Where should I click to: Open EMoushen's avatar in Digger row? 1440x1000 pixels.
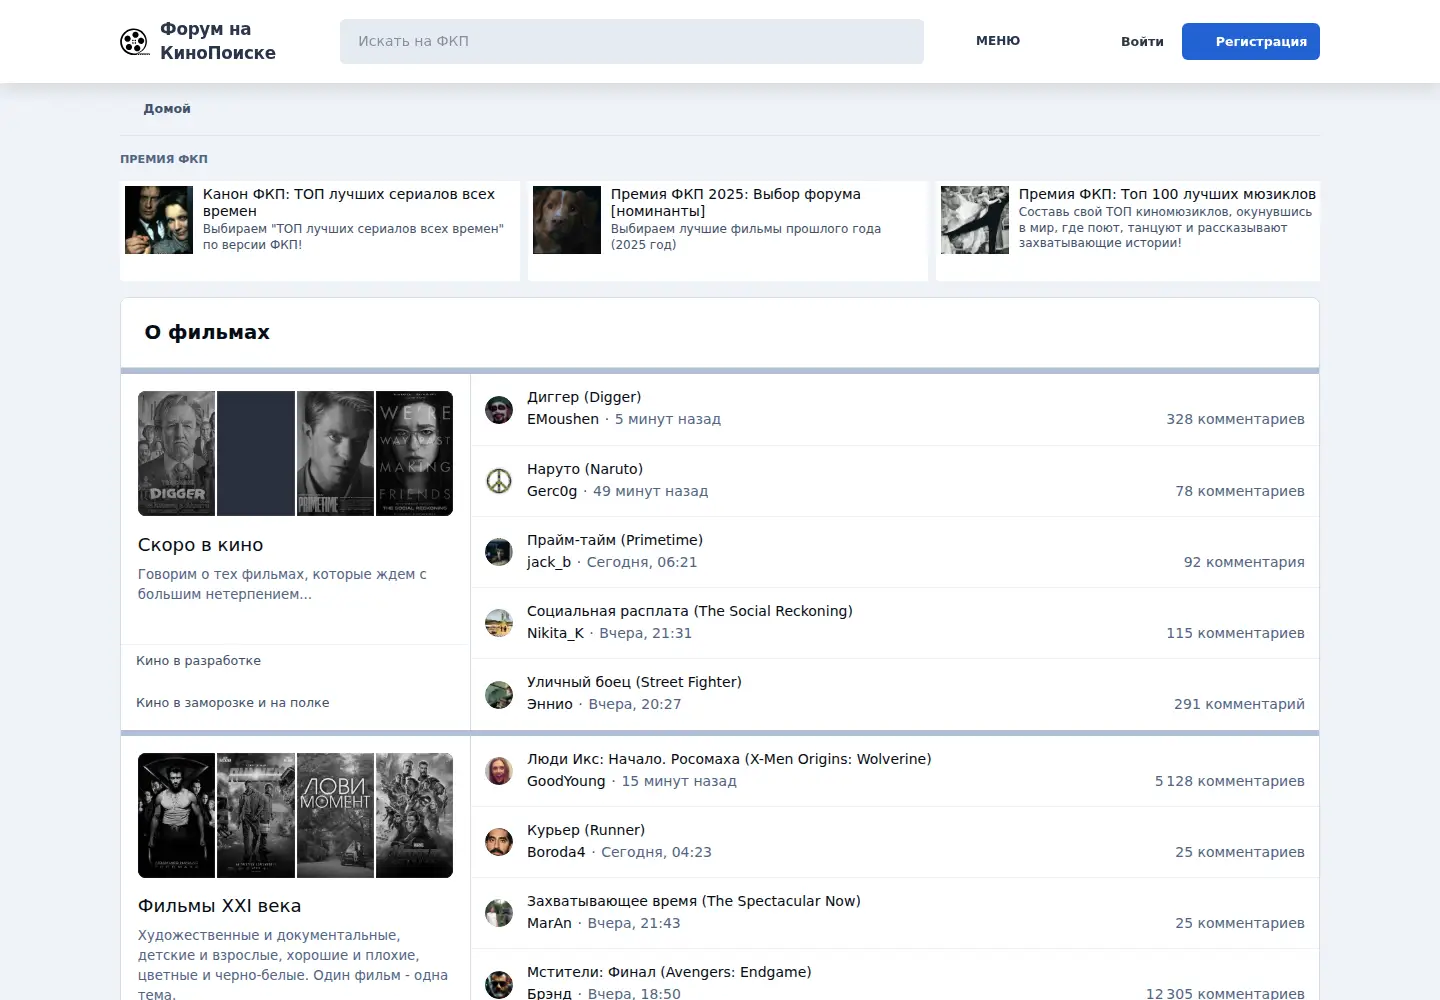click(499, 409)
